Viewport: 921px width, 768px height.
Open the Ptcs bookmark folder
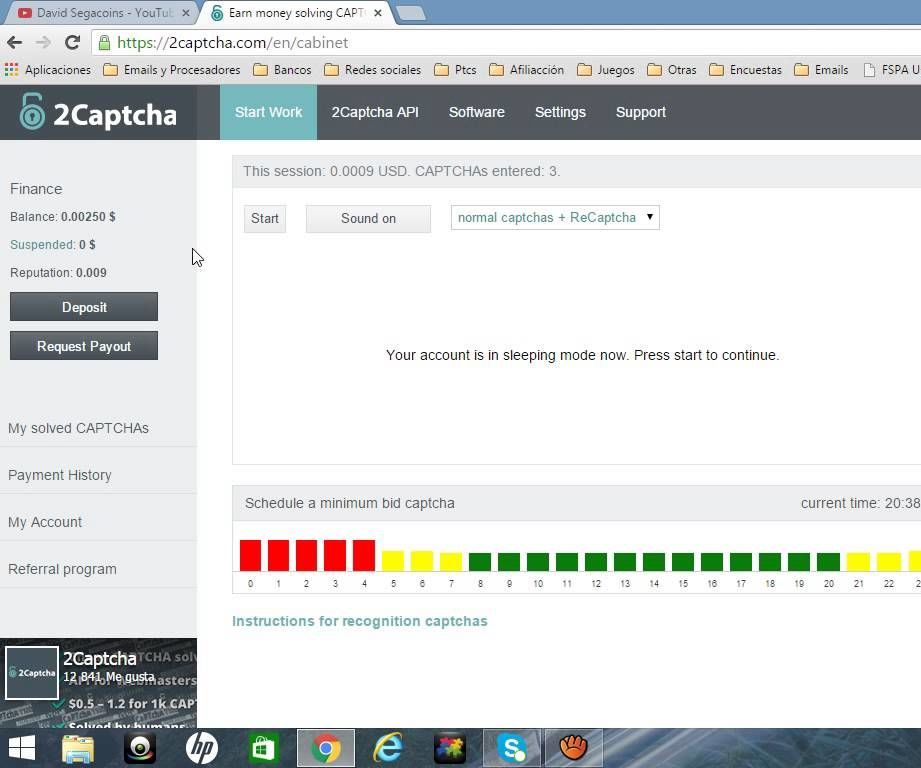[455, 70]
